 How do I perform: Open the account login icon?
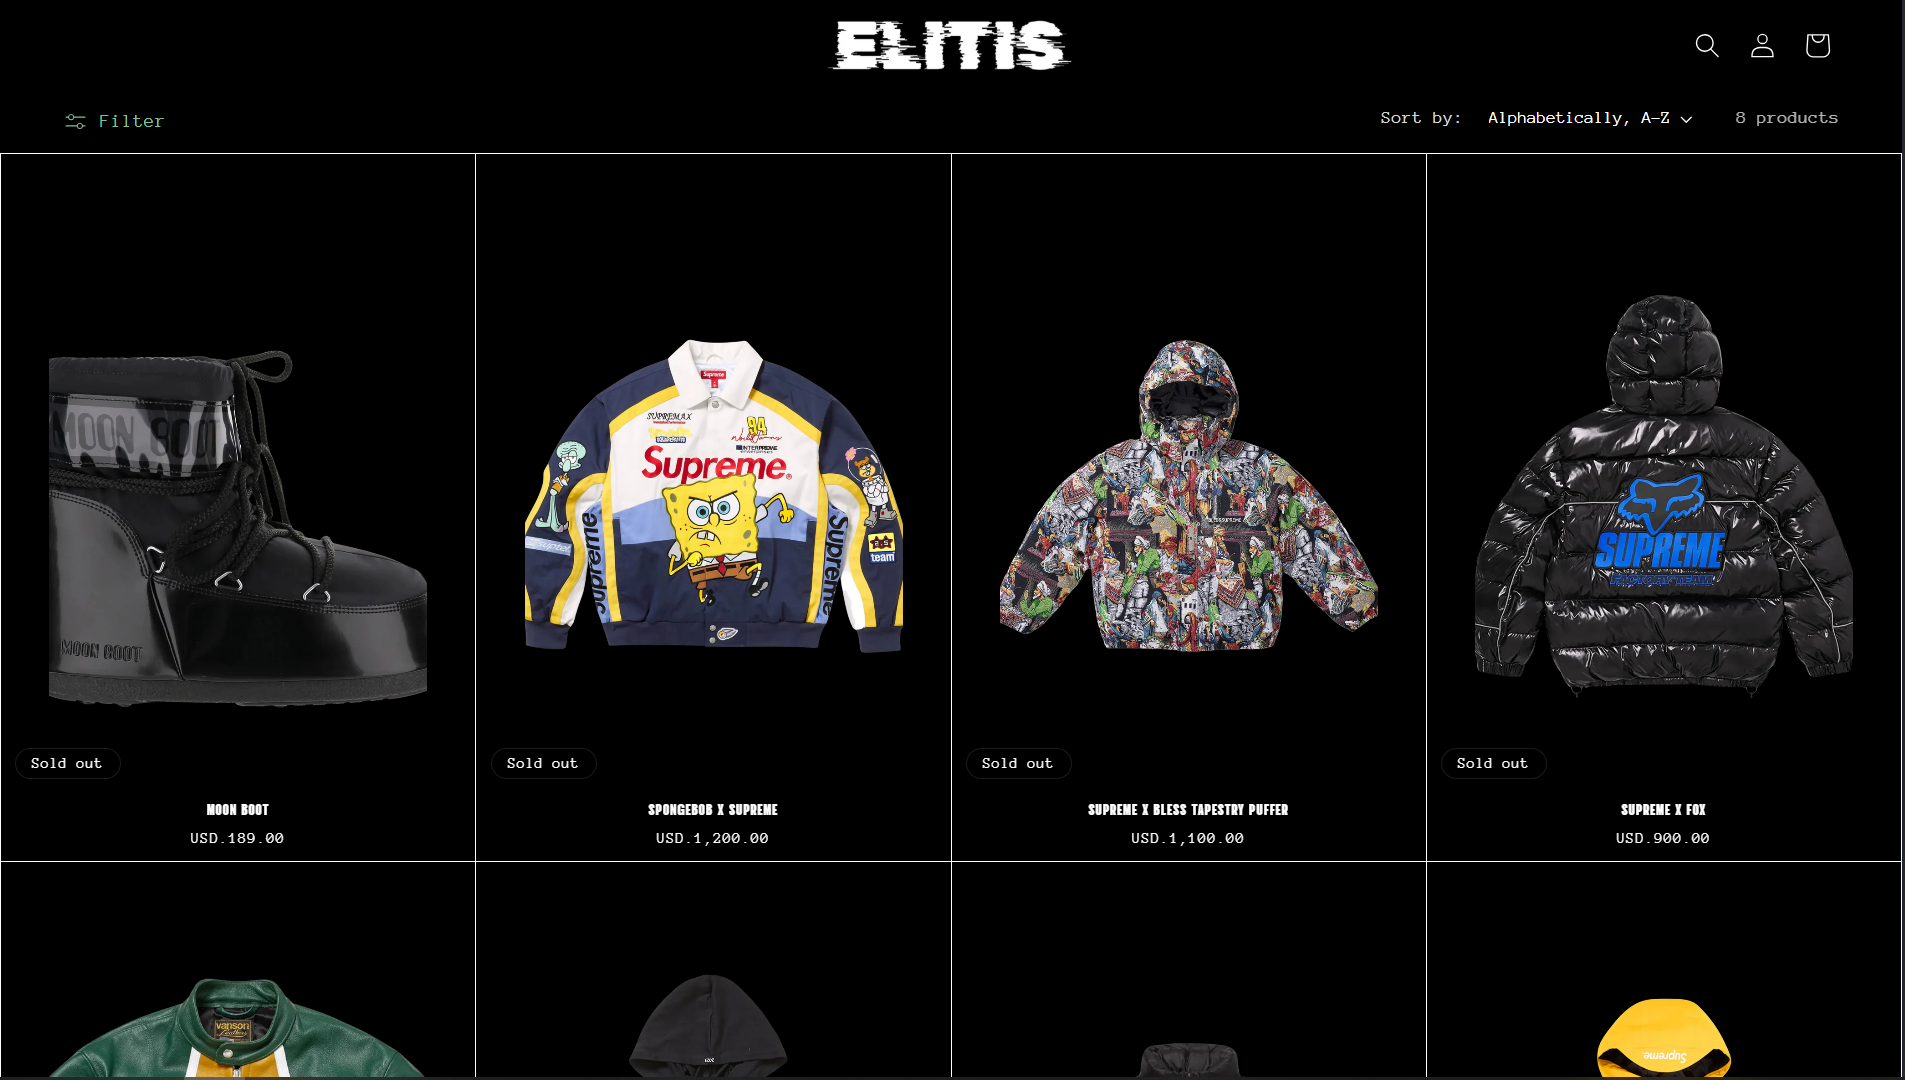(x=1762, y=45)
